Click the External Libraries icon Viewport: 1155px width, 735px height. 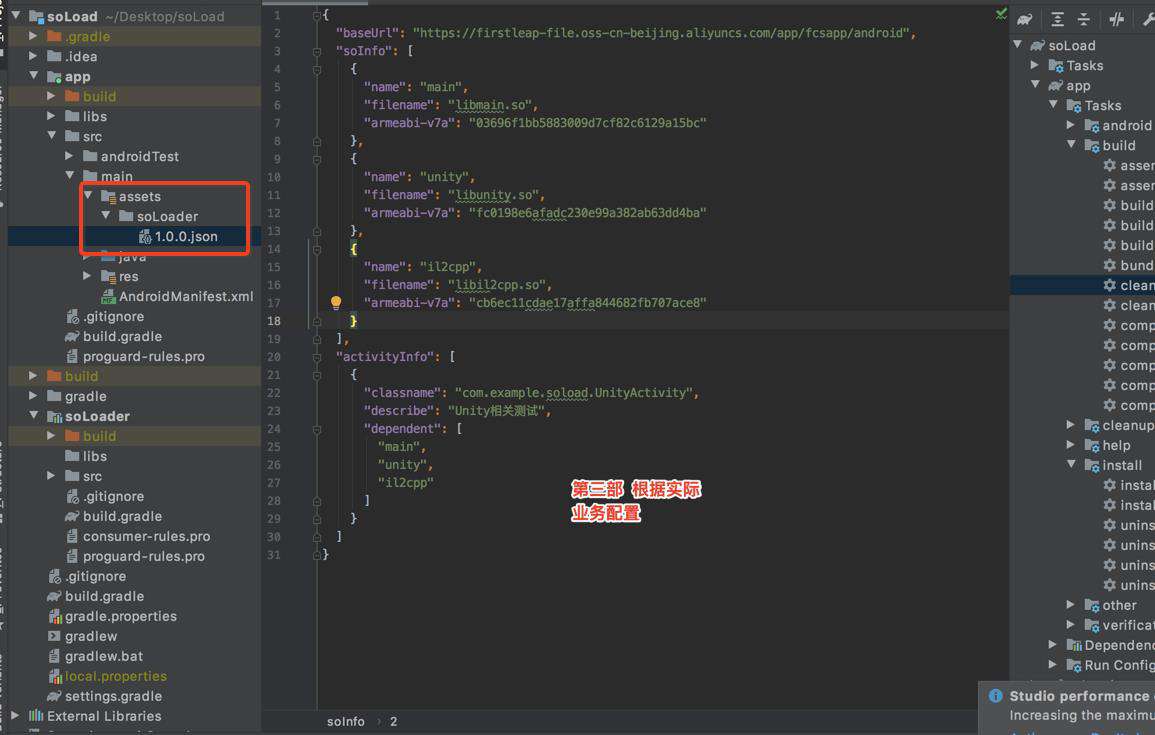(36, 716)
